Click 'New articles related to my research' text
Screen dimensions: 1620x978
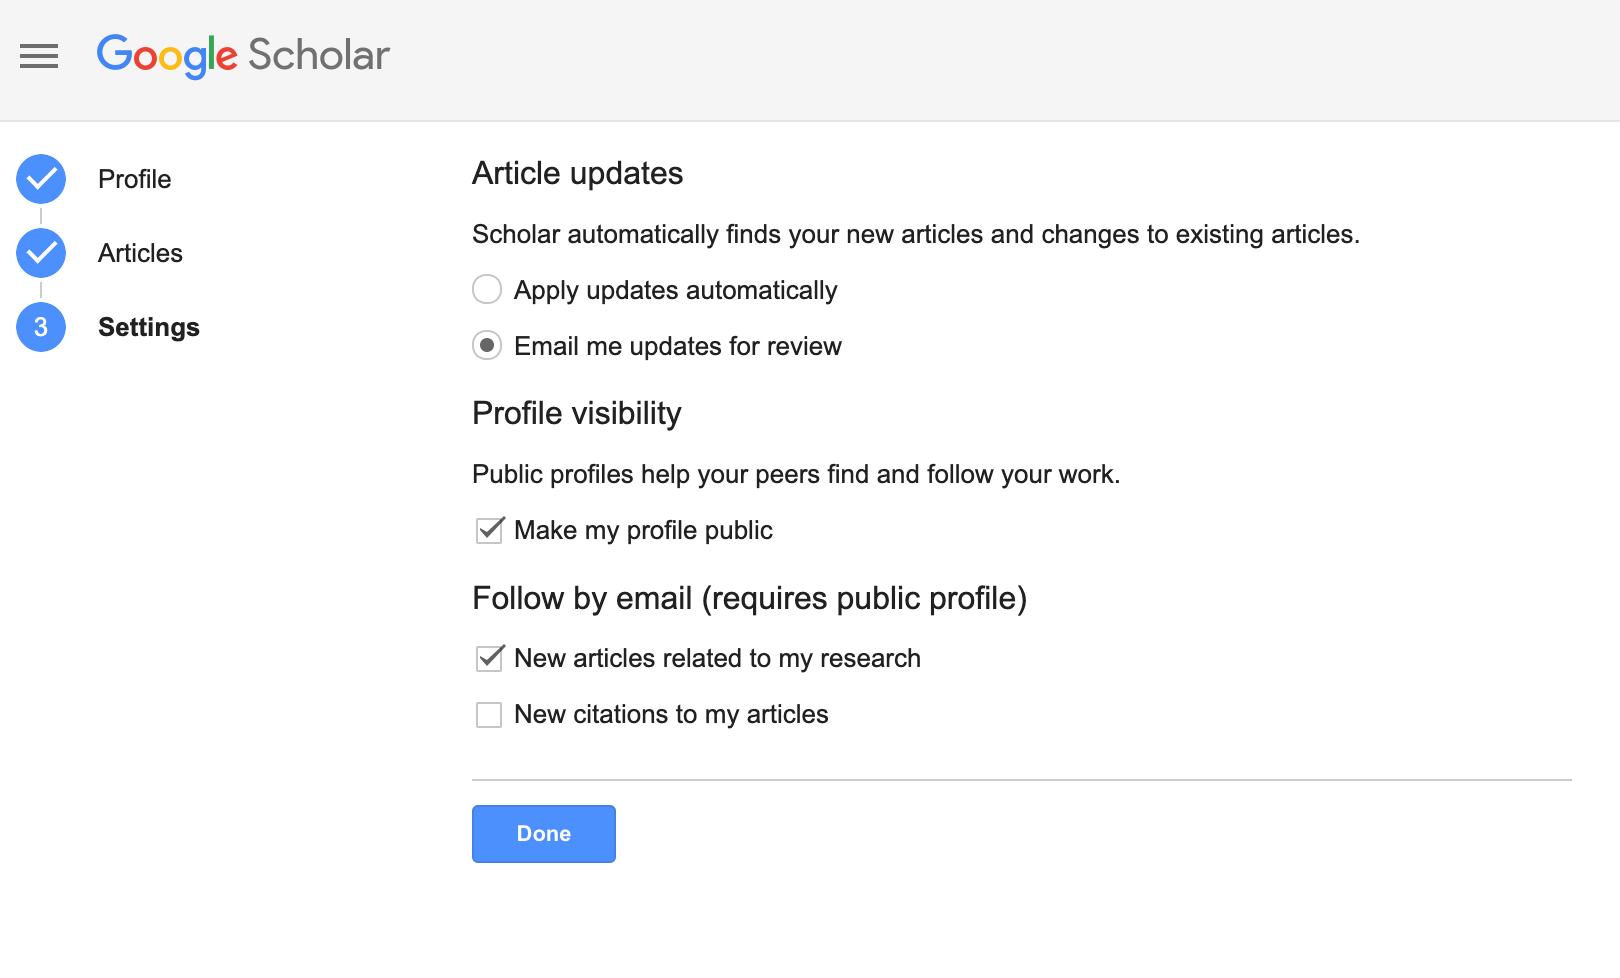click(717, 658)
